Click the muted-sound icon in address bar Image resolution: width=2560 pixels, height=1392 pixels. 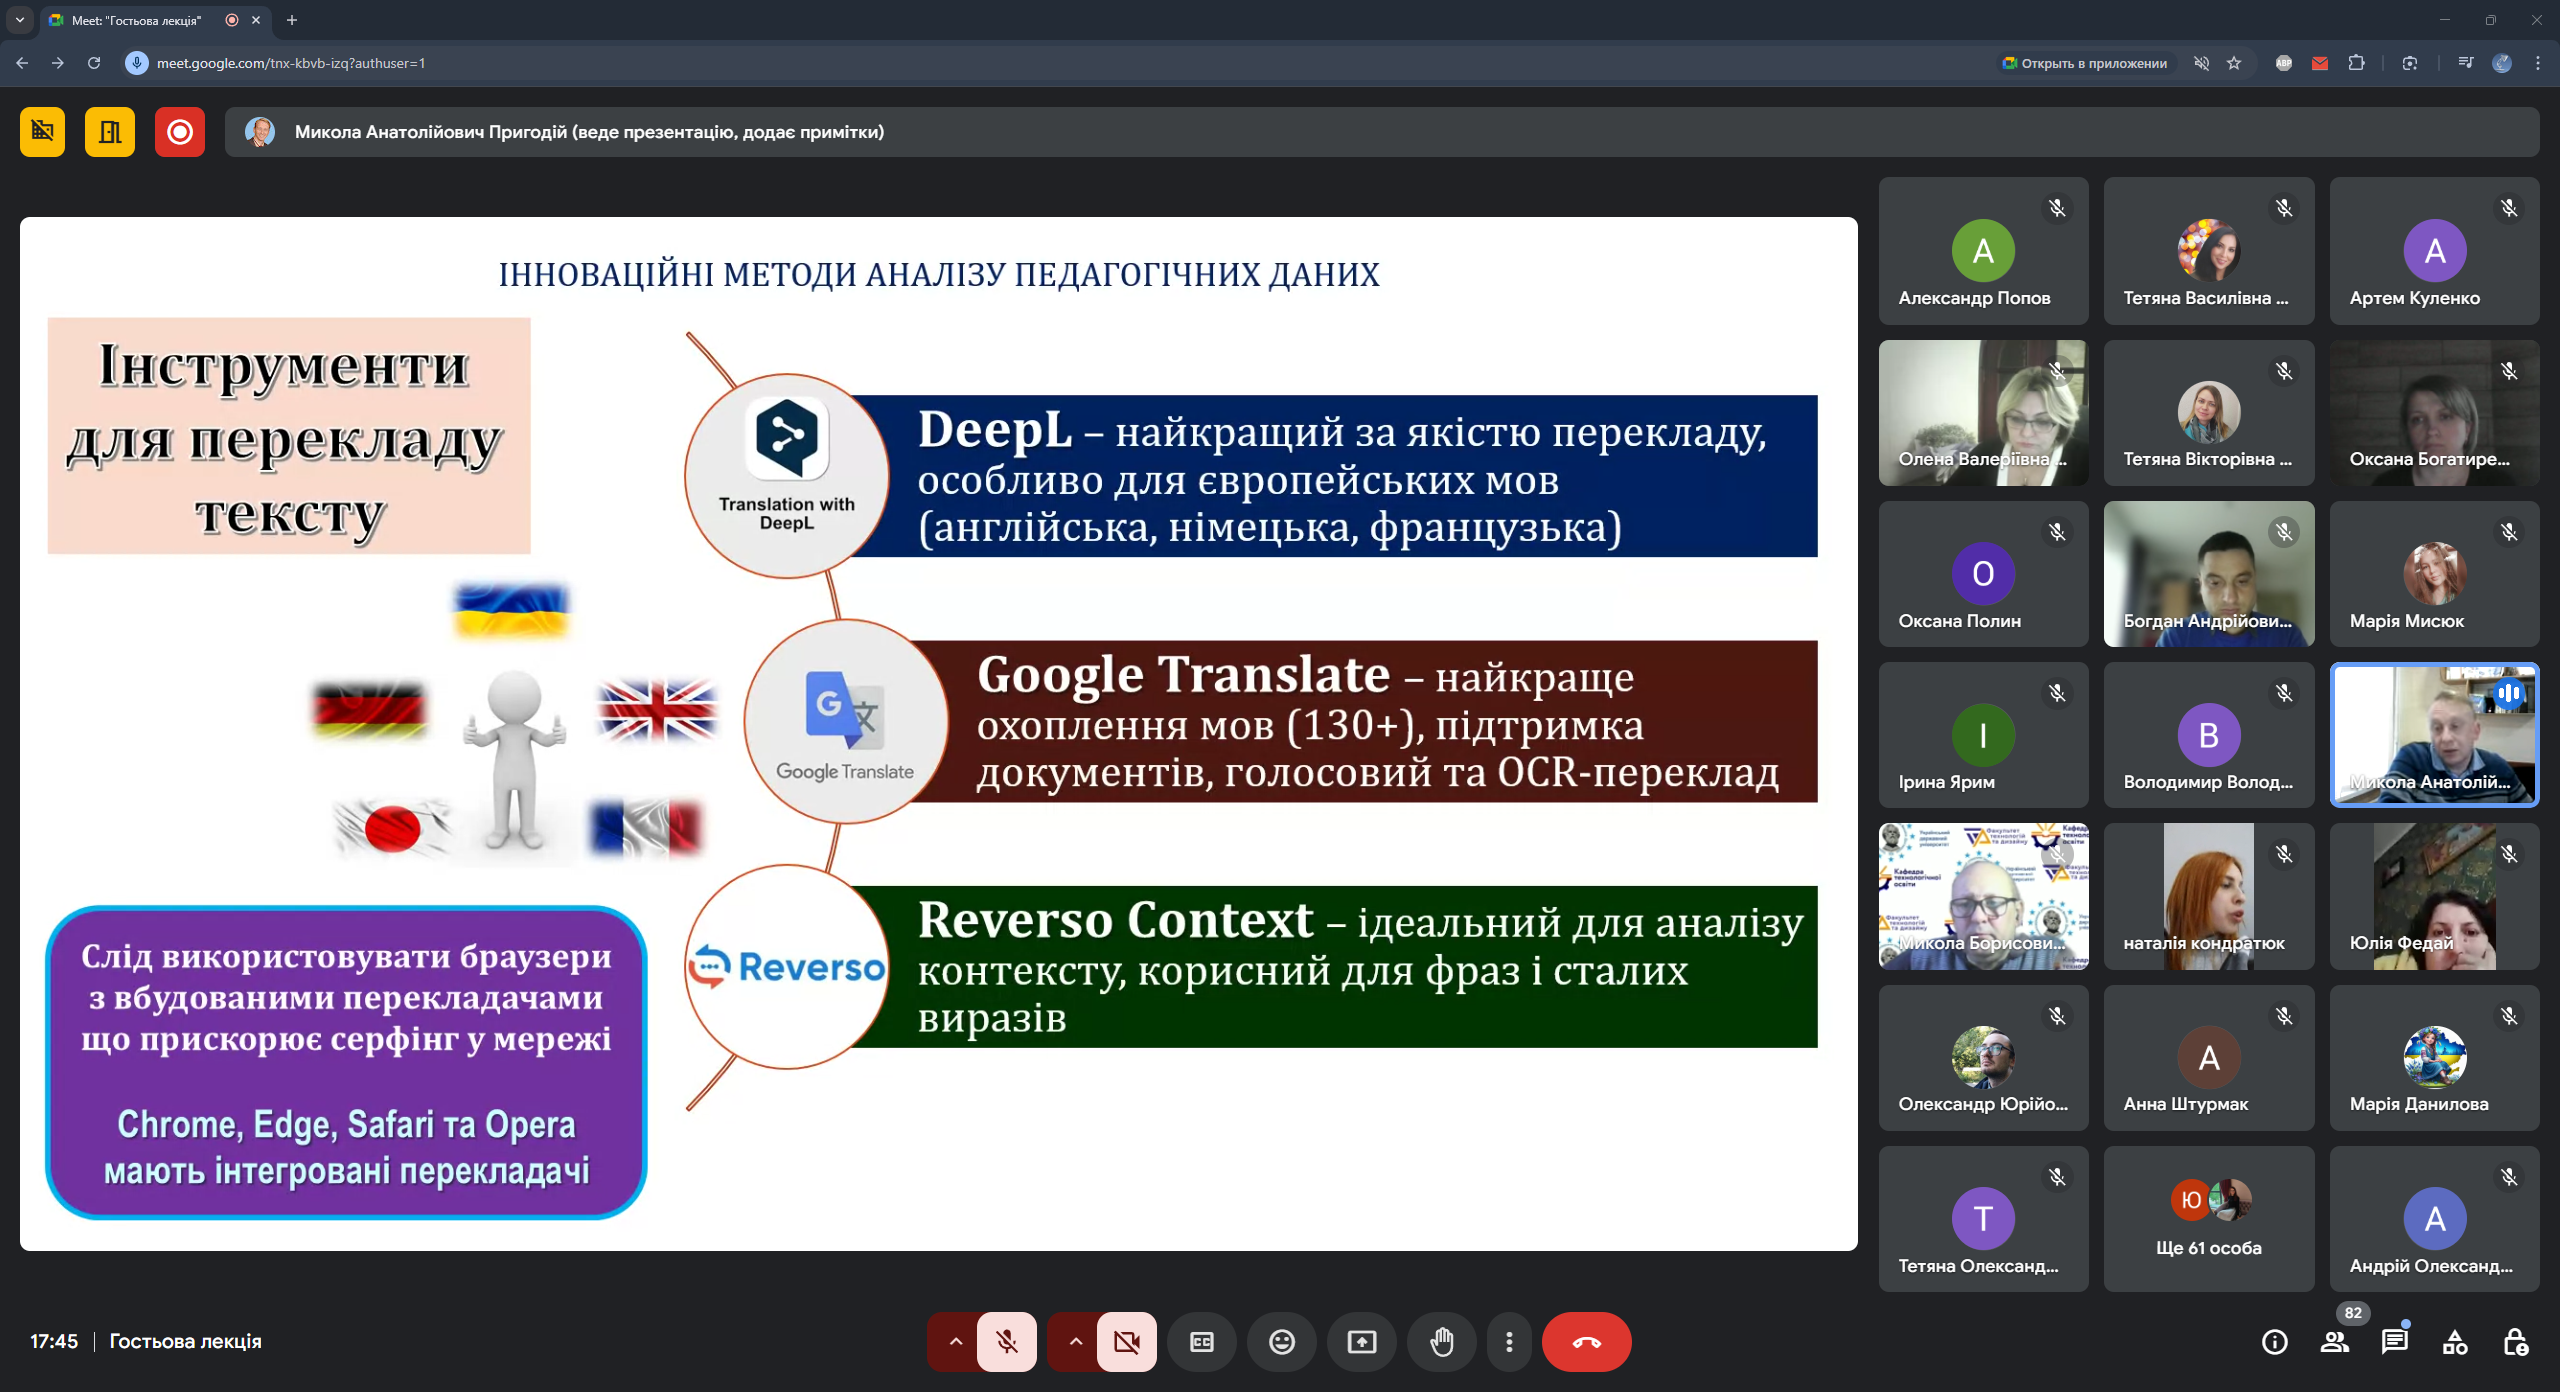2201,63
